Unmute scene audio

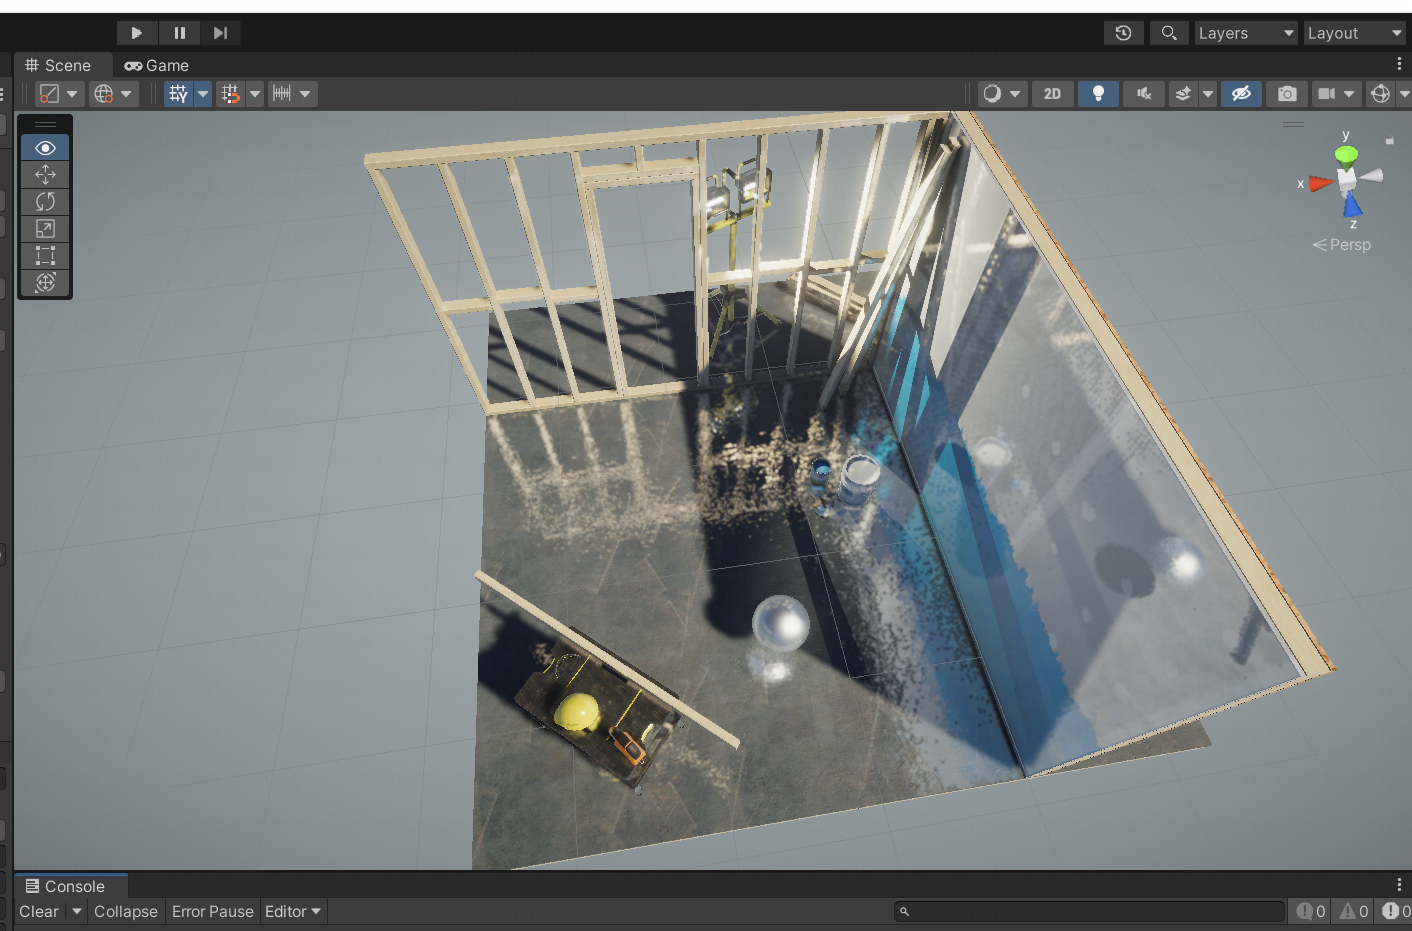(x=1143, y=93)
